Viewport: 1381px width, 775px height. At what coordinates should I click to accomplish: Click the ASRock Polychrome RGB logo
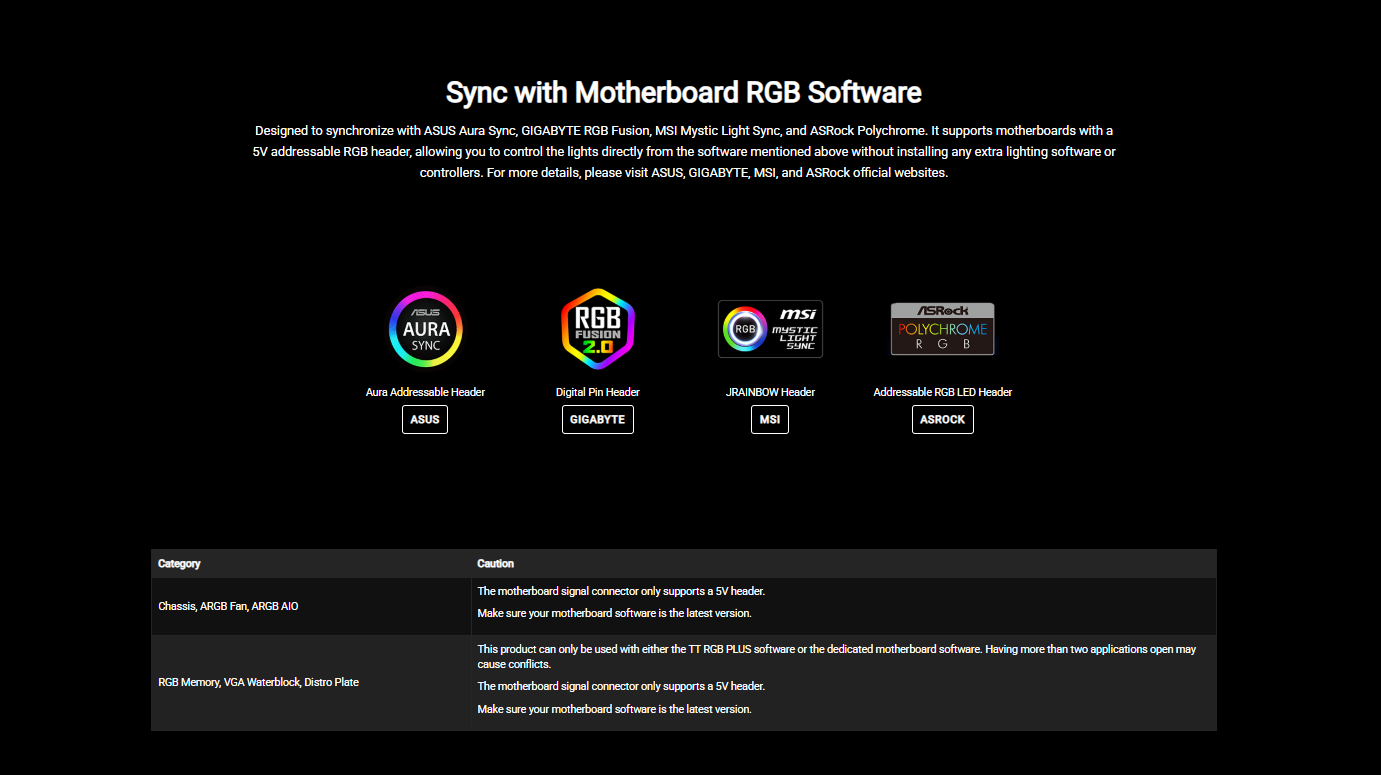(942, 329)
